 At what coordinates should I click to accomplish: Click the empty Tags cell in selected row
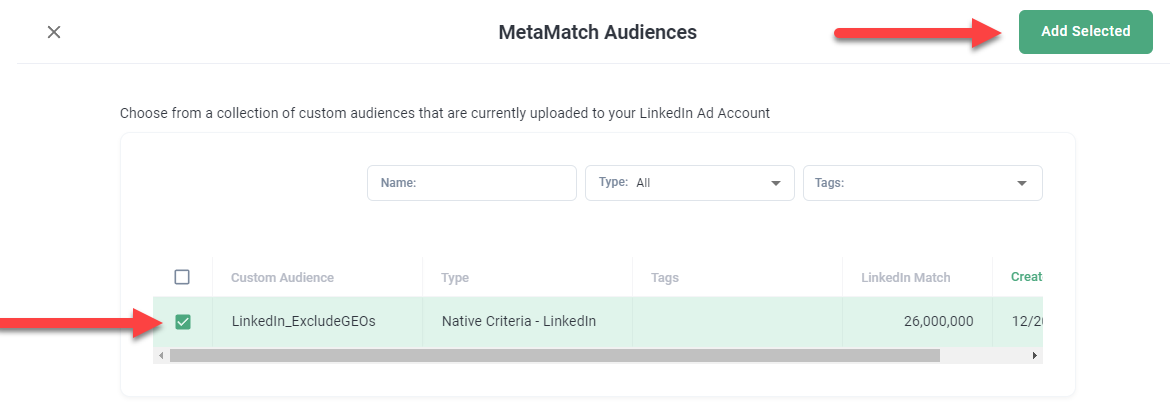coord(737,321)
